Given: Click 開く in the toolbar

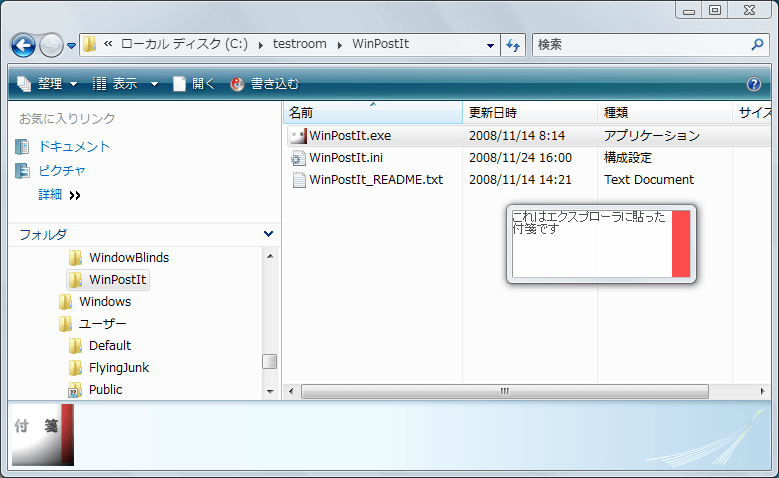Looking at the screenshot, I should [x=194, y=83].
